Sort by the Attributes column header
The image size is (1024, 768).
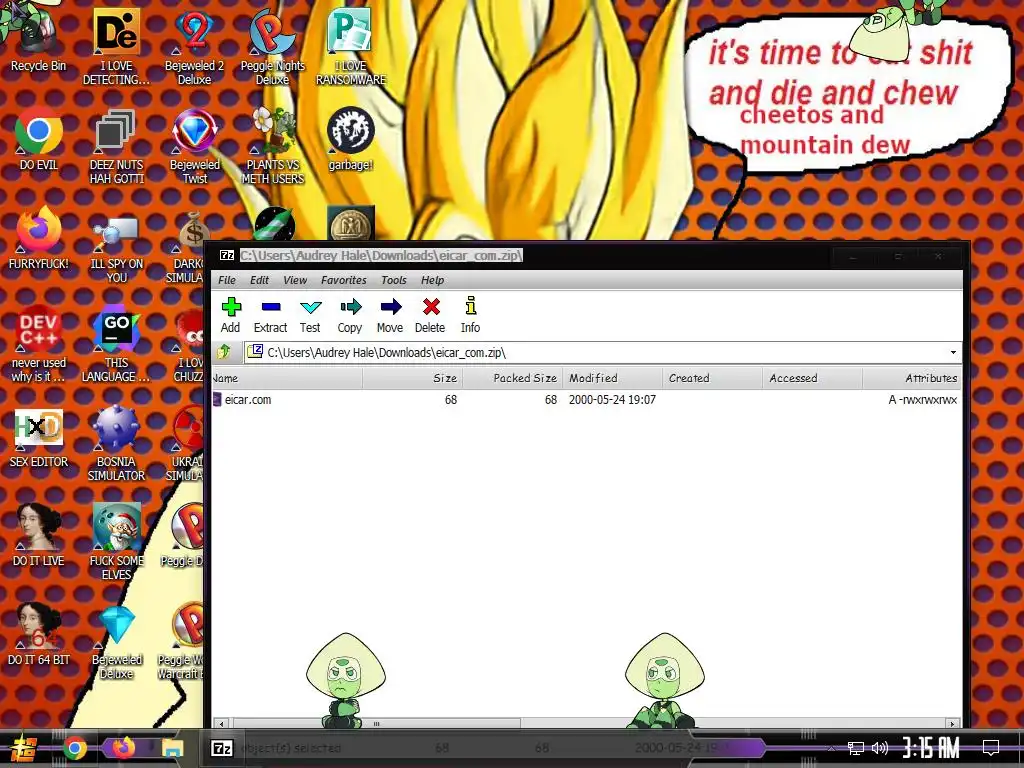[x=912, y=378]
